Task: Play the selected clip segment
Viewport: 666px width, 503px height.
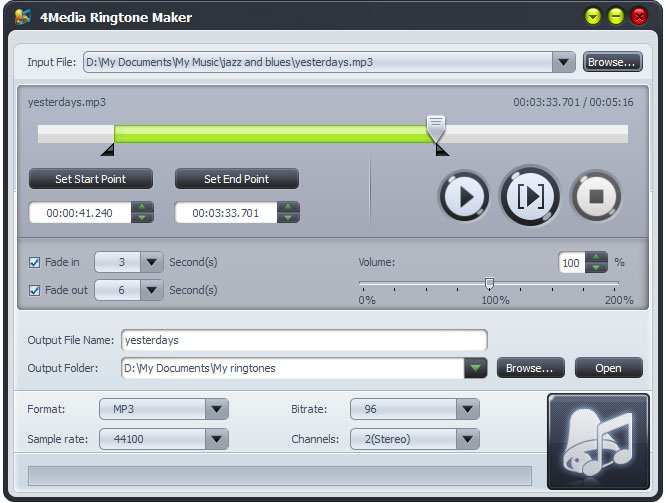Action: [530, 196]
